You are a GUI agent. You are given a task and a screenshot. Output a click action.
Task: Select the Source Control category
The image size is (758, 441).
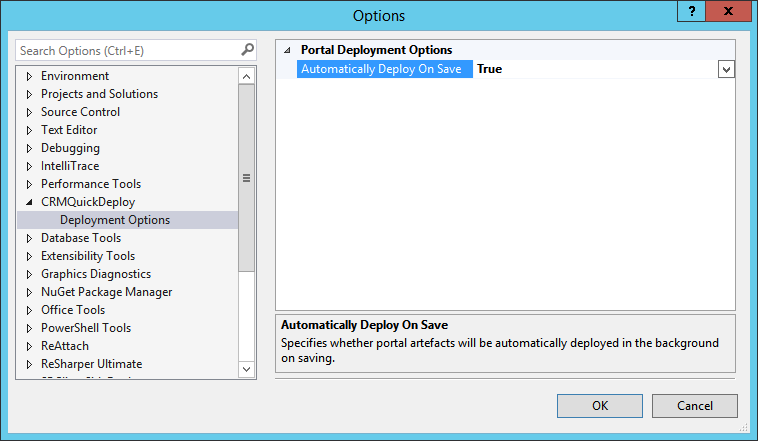click(80, 112)
